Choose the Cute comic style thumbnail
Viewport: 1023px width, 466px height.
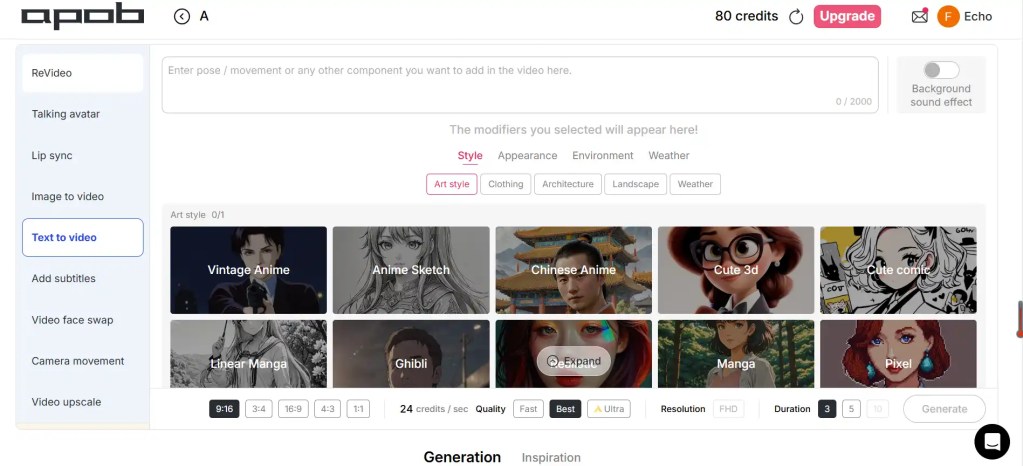pos(898,270)
